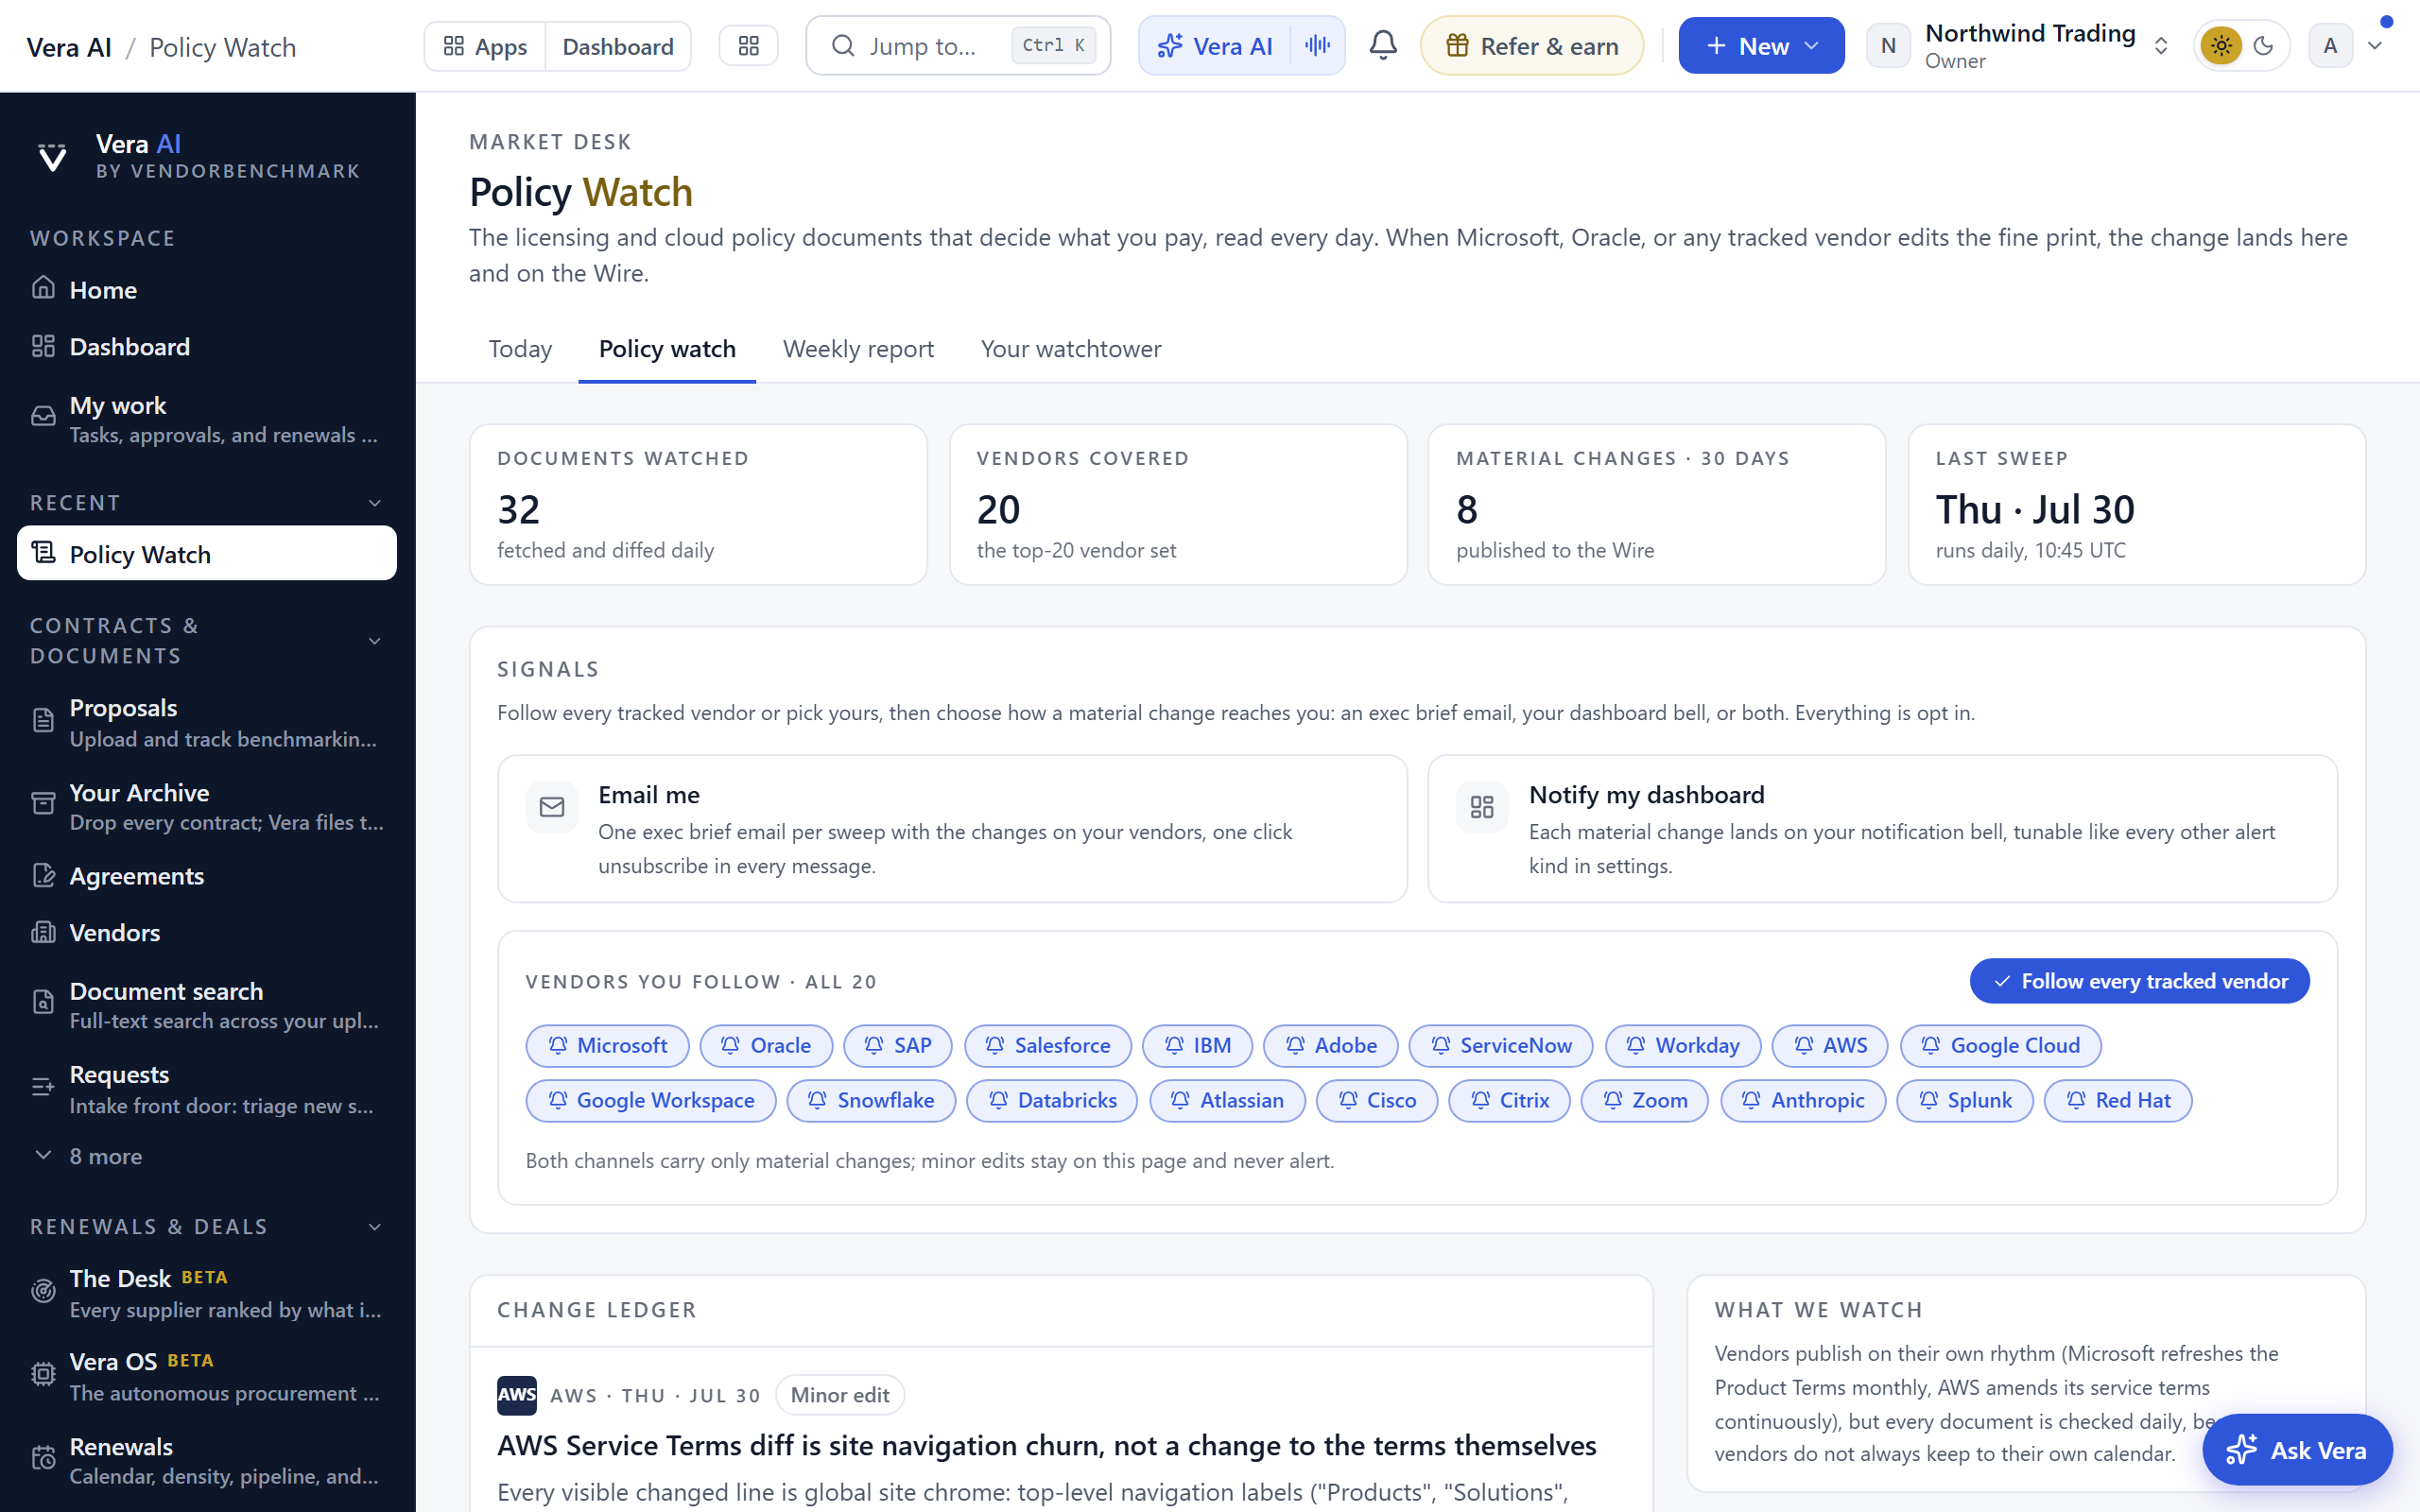Toggle following Snowflake vendor chip
The width and height of the screenshot is (2420, 1512).
(871, 1100)
